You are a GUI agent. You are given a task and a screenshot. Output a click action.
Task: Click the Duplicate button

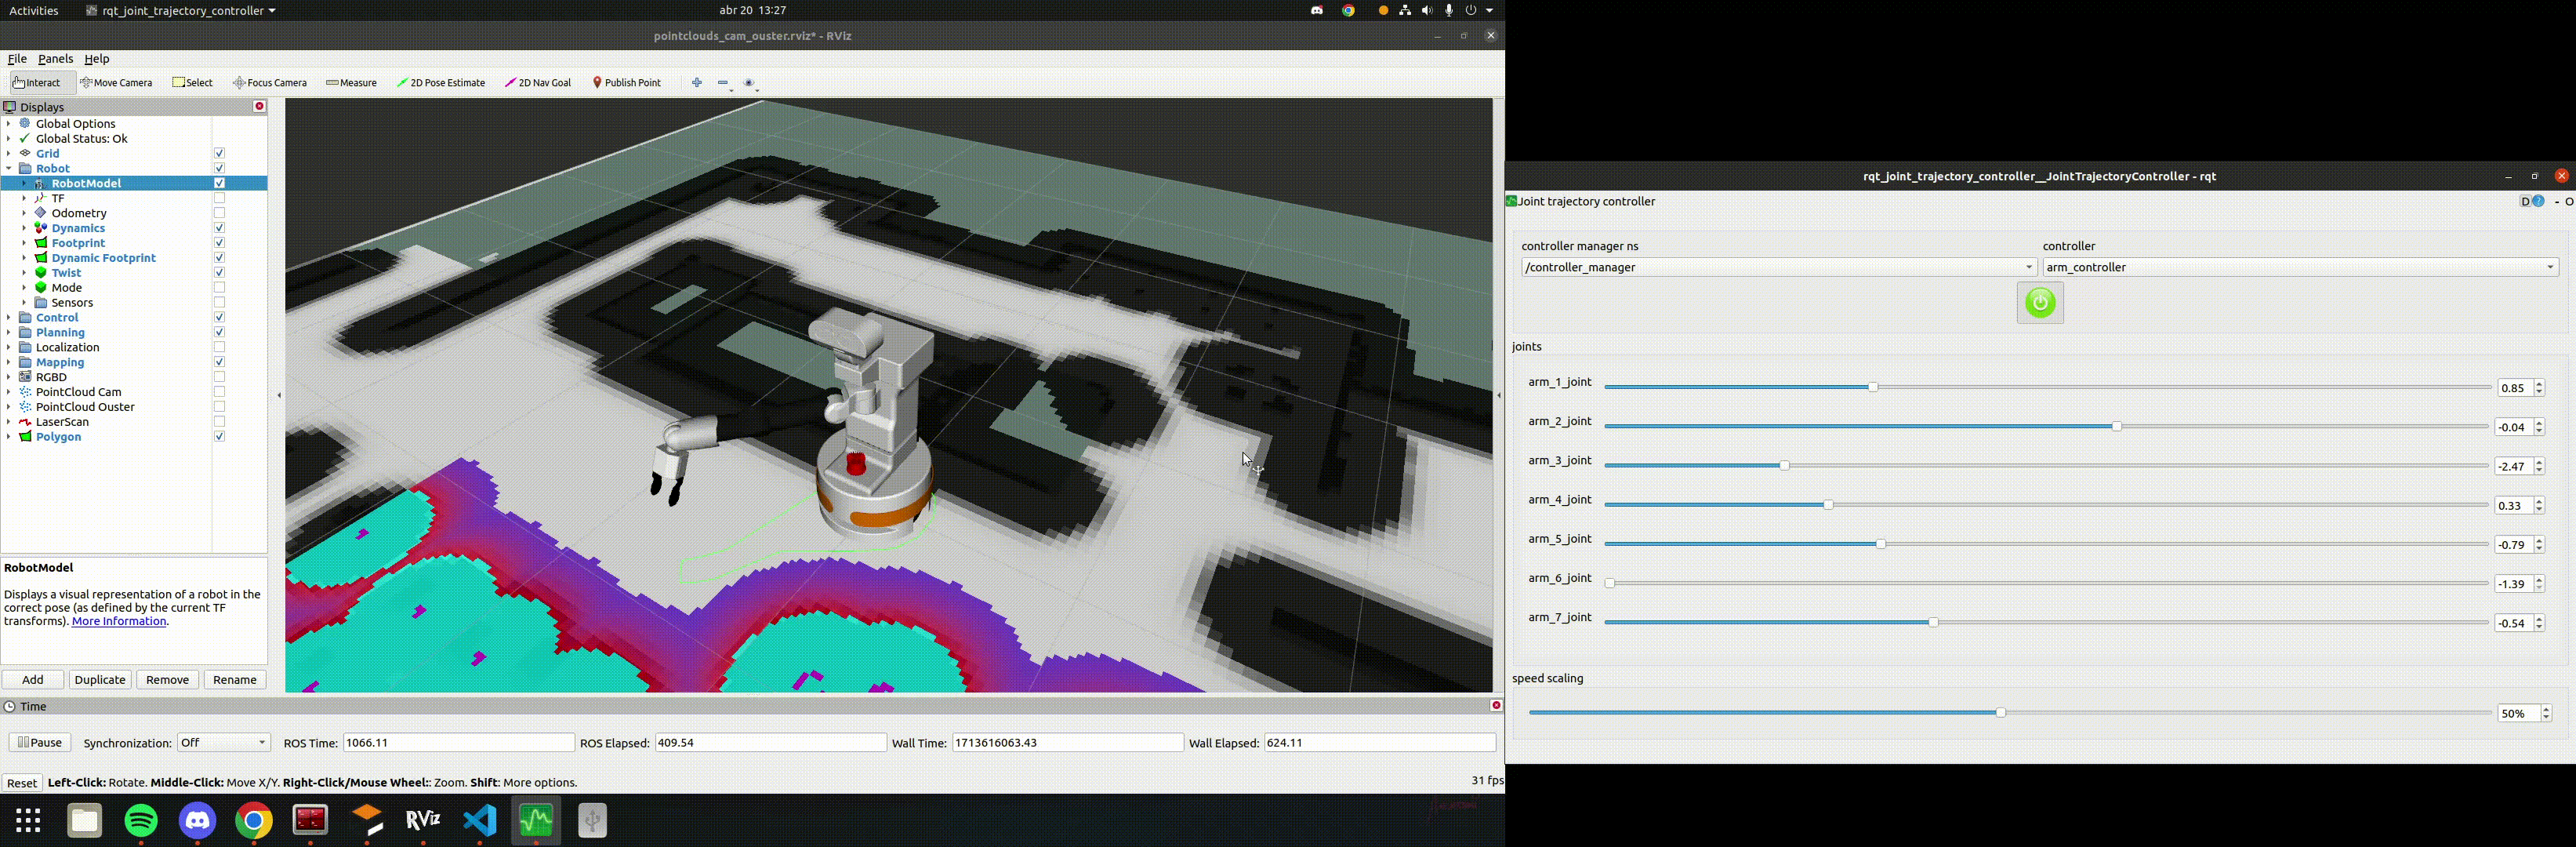coord(100,680)
